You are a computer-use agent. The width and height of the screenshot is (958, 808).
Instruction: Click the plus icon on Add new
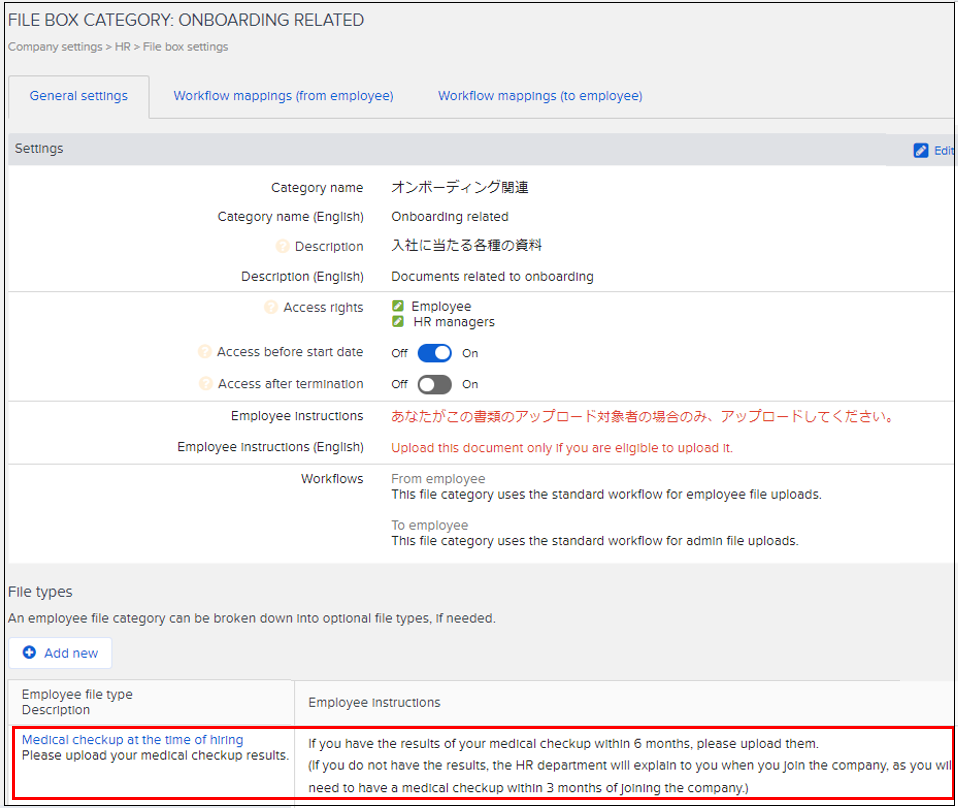pos(29,653)
